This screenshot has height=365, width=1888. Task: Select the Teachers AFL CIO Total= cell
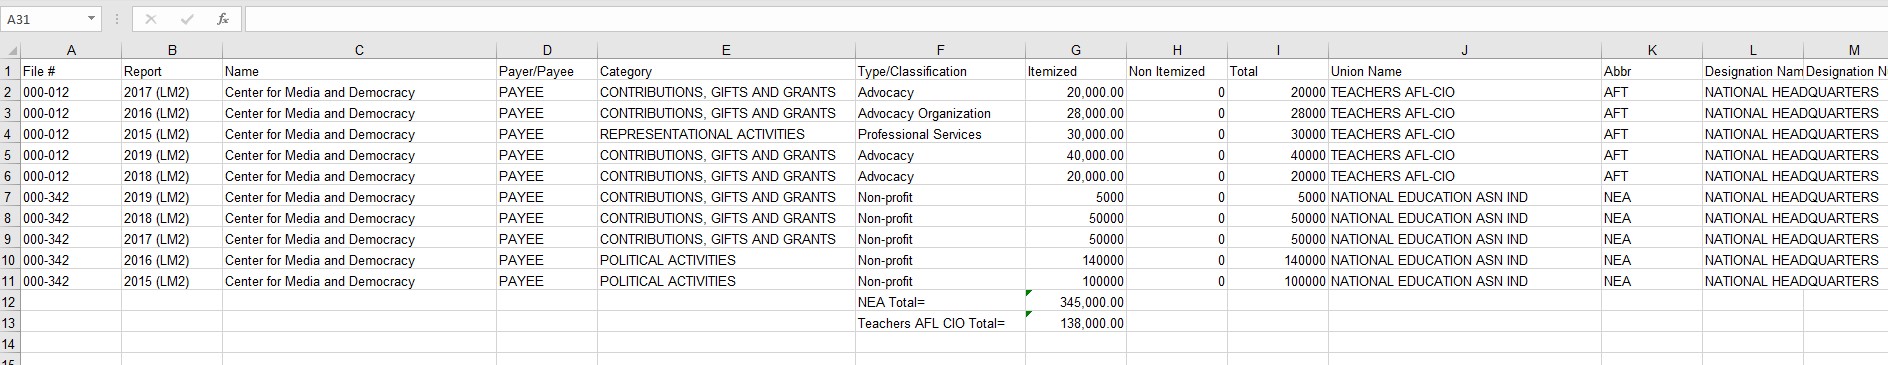coord(940,323)
